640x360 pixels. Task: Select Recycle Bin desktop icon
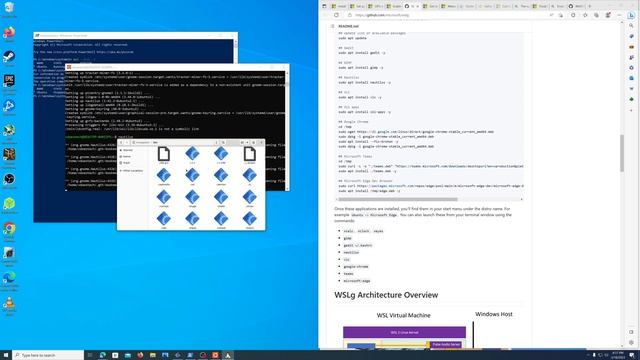pyautogui.click(x=9, y=8)
